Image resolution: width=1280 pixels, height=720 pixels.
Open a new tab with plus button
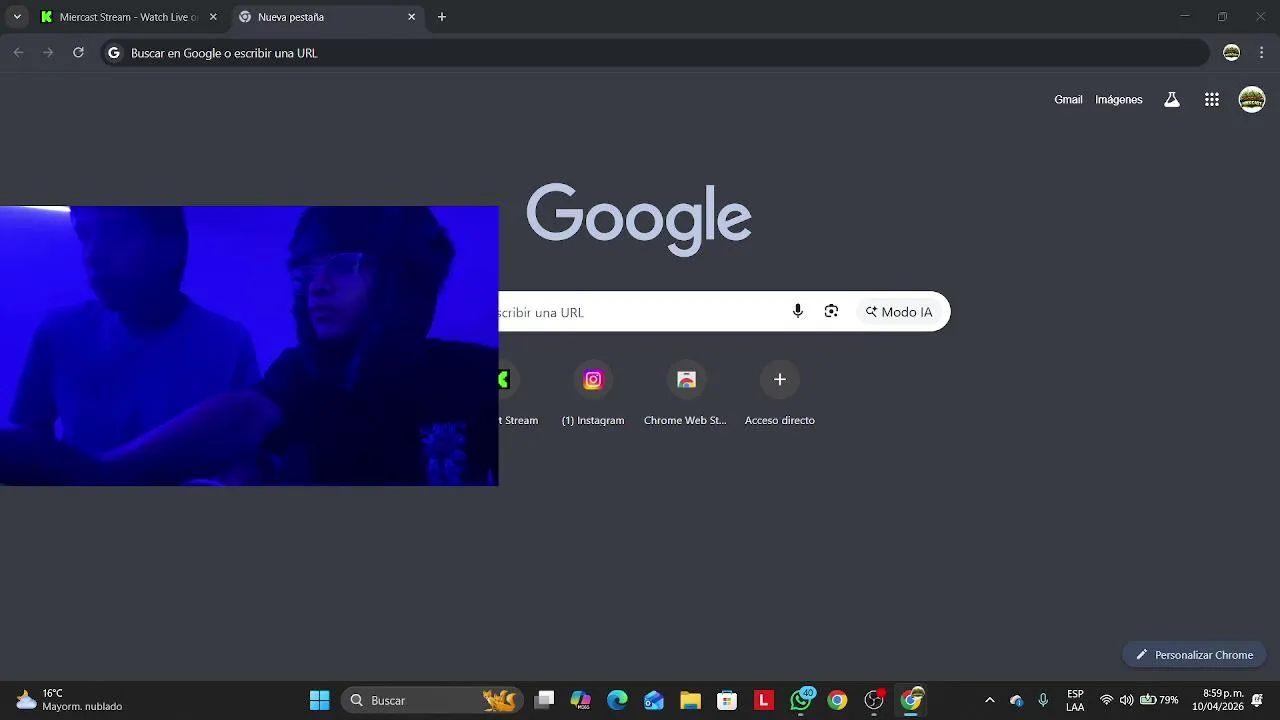pos(442,17)
